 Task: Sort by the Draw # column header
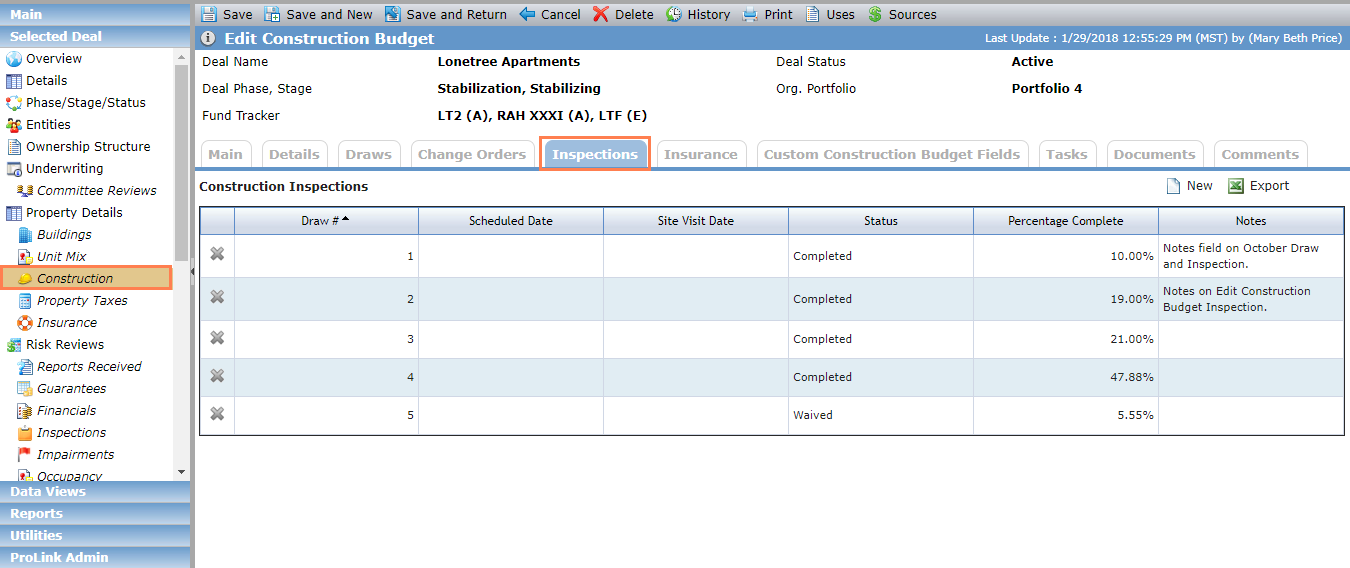point(326,221)
